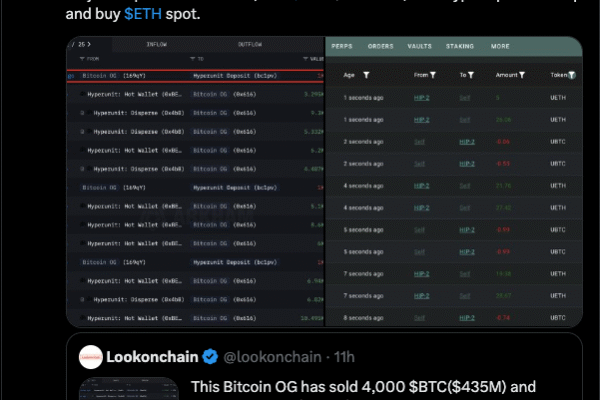Open the quoted post's image thumbnail
Screen dimensions: 600x400
click(x=128, y=389)
